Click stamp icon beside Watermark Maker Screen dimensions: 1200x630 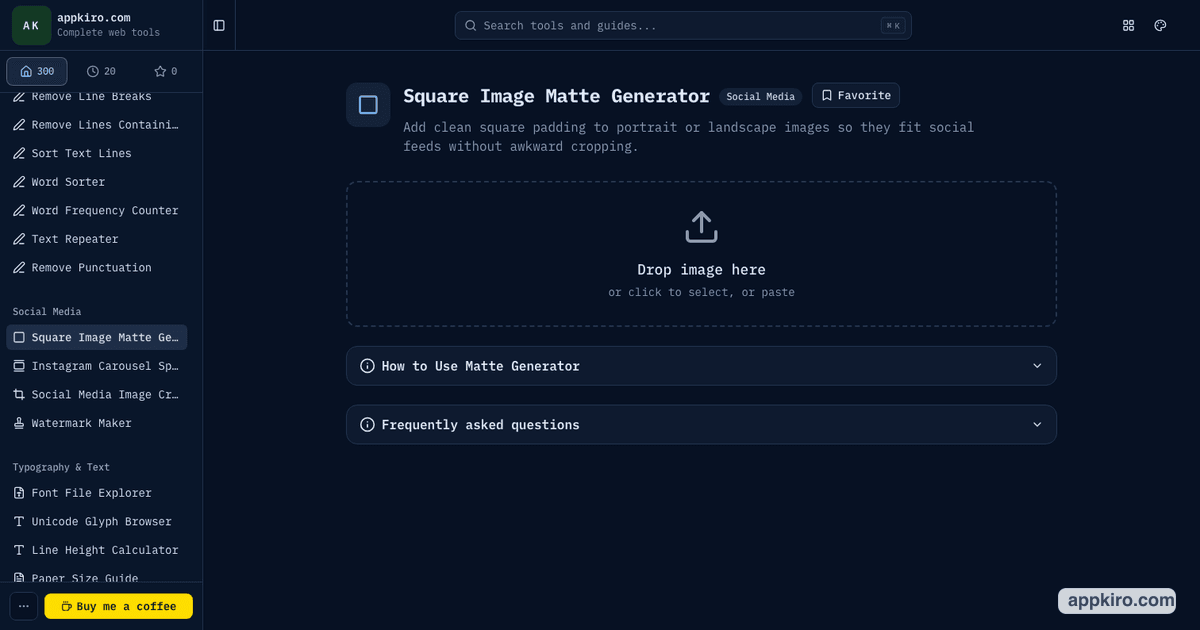19,423
